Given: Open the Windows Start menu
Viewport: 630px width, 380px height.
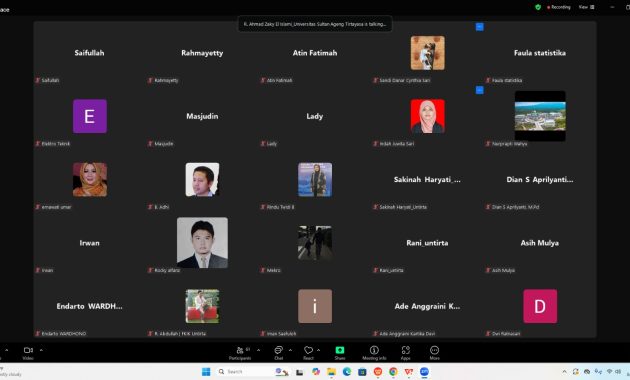Looking at the screenshot, I should (206, 372).
